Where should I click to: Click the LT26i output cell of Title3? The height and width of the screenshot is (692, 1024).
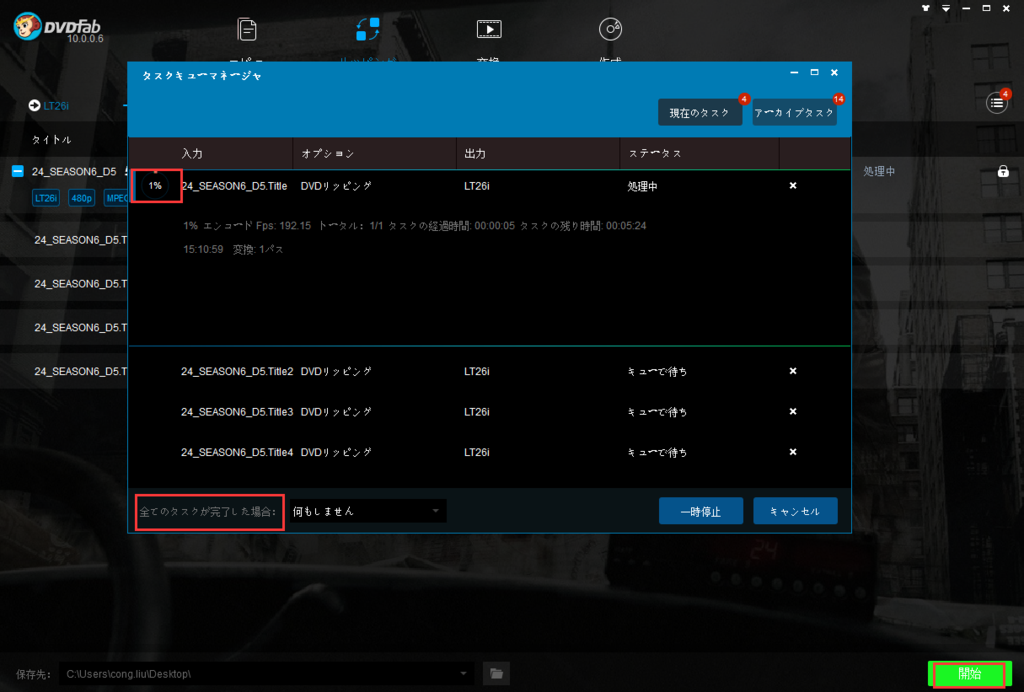coord(477,412)
